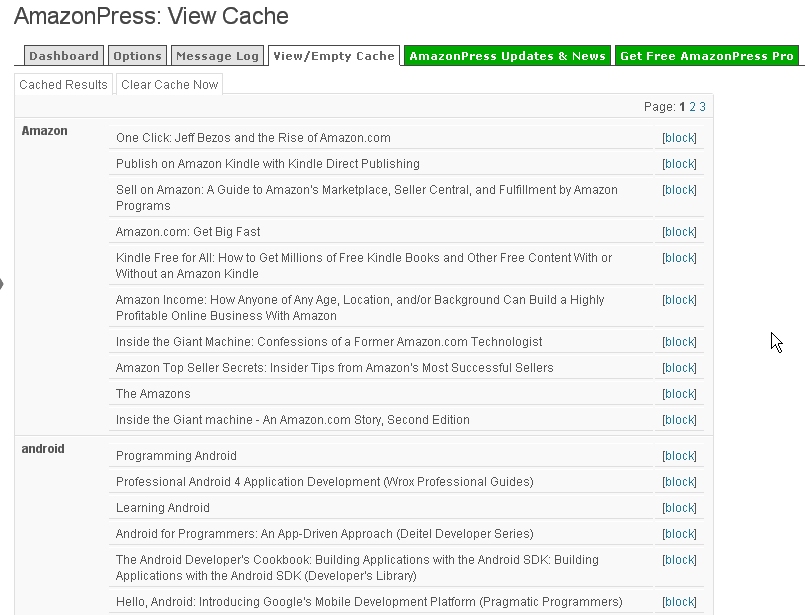Block 'Sell on Amazon: A Guide' result

[x=679, y=190]
